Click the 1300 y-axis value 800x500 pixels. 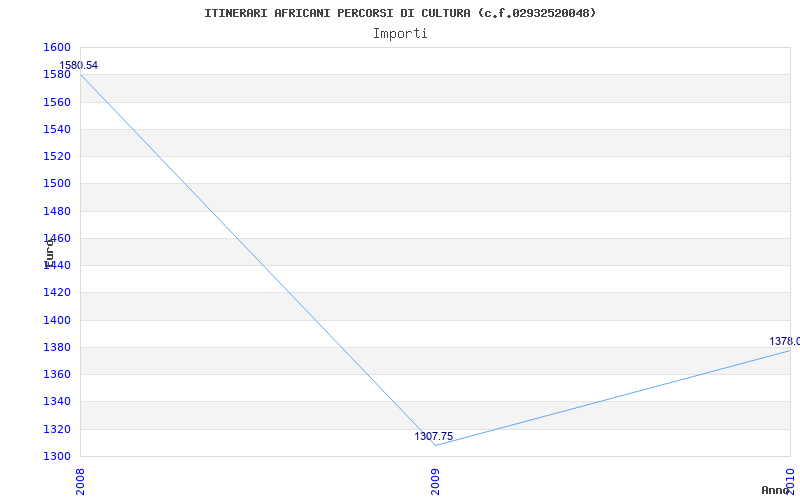point(56,456)
